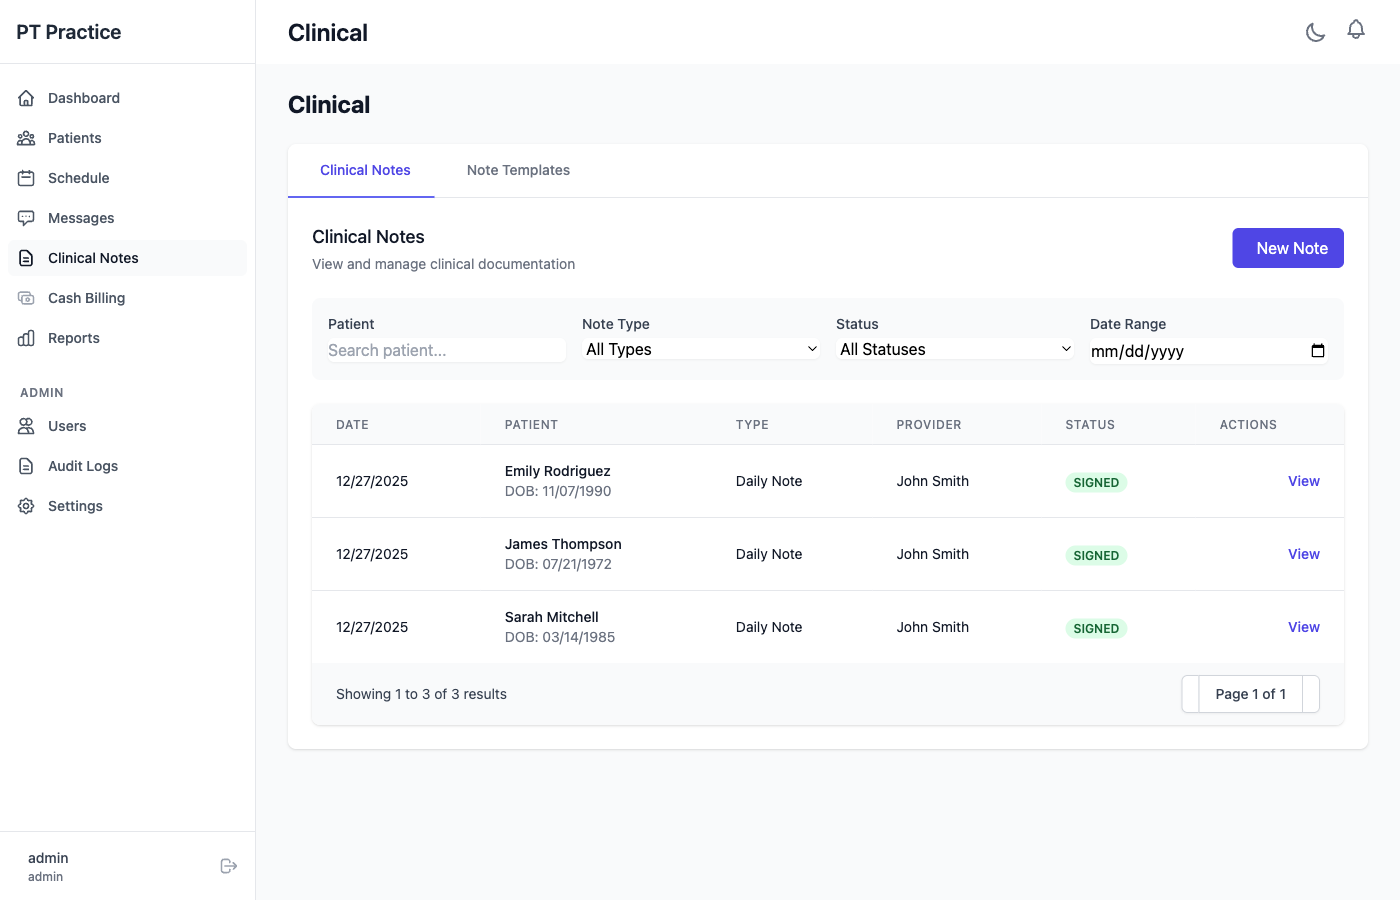The height and width of the screenshot is (900, 1400).
Task: Toggle dark mode with the moon icon
Action: click(1315, 32)
